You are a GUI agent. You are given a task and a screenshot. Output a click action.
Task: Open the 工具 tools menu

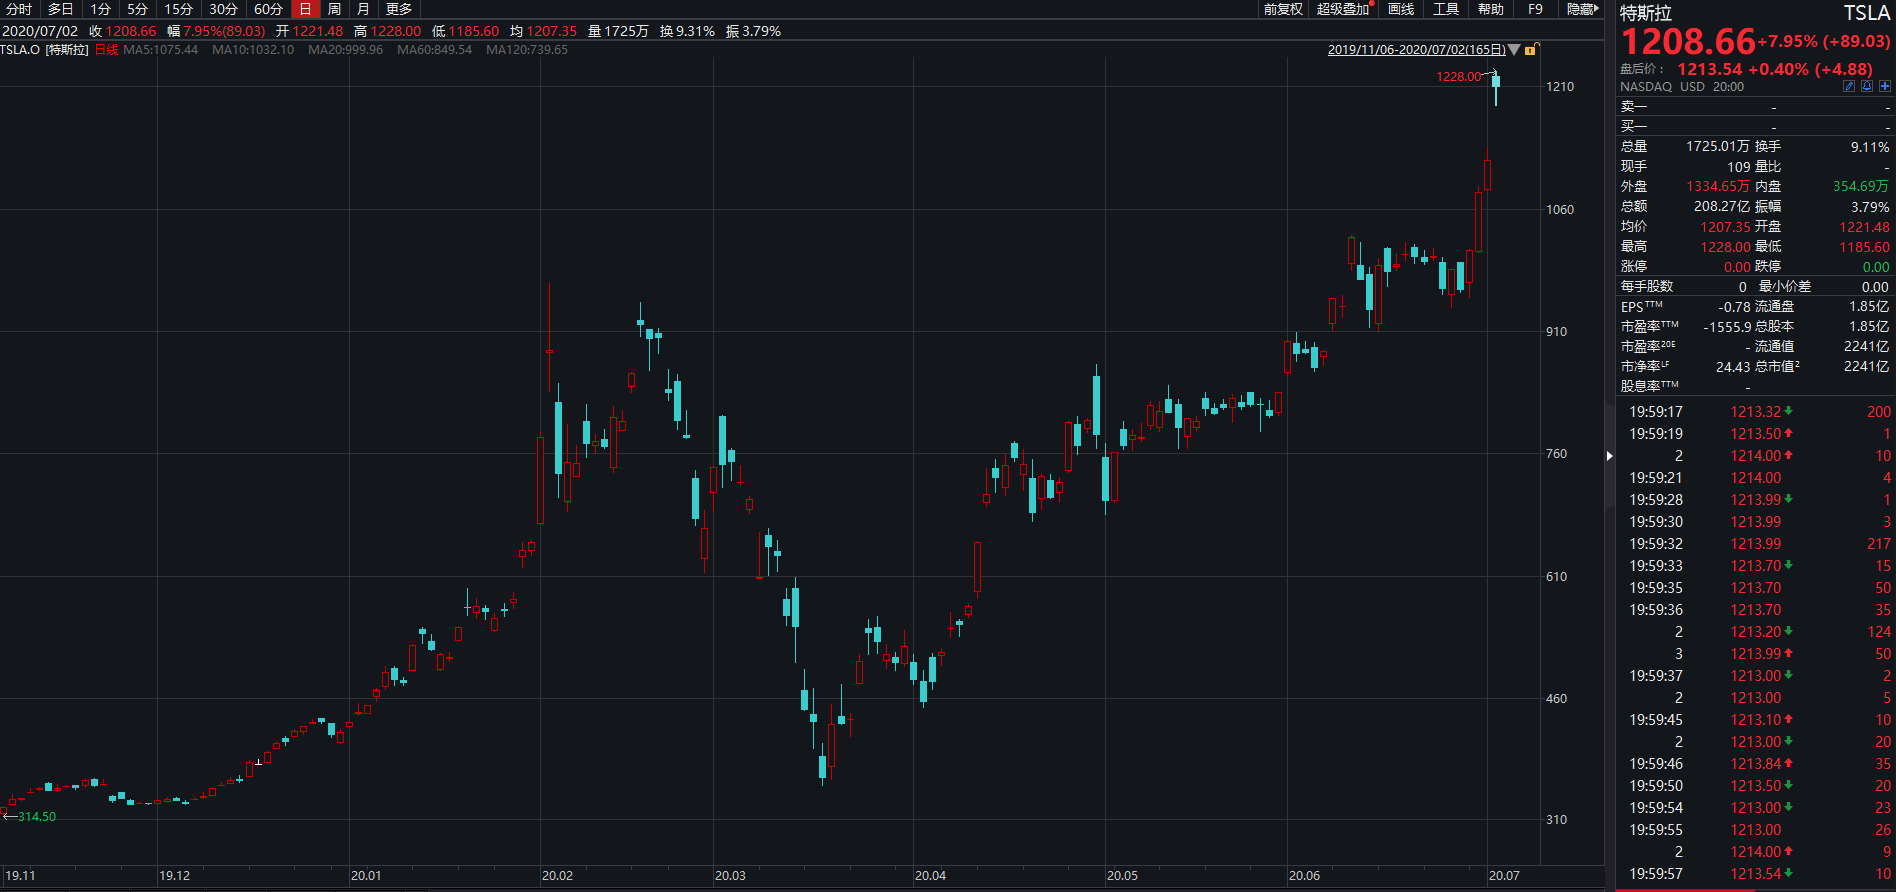coord(1446,9)
